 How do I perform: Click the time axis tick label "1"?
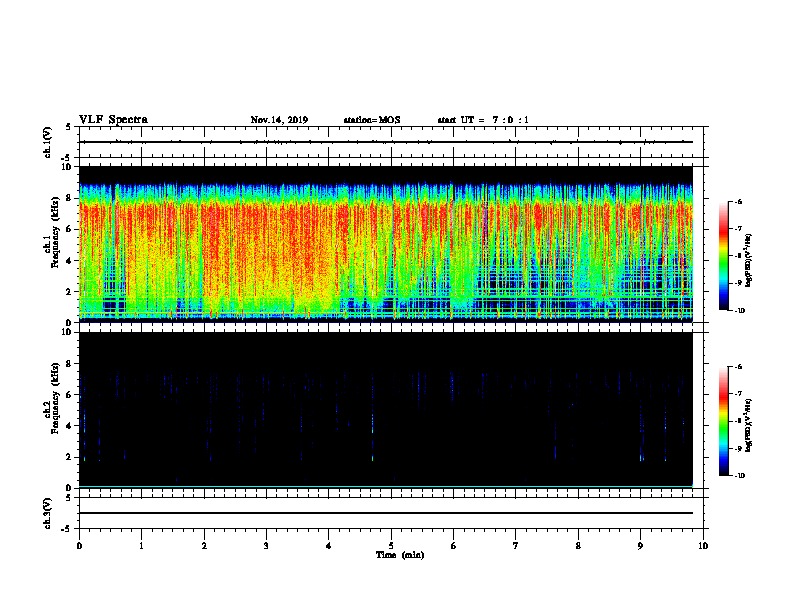141,546
